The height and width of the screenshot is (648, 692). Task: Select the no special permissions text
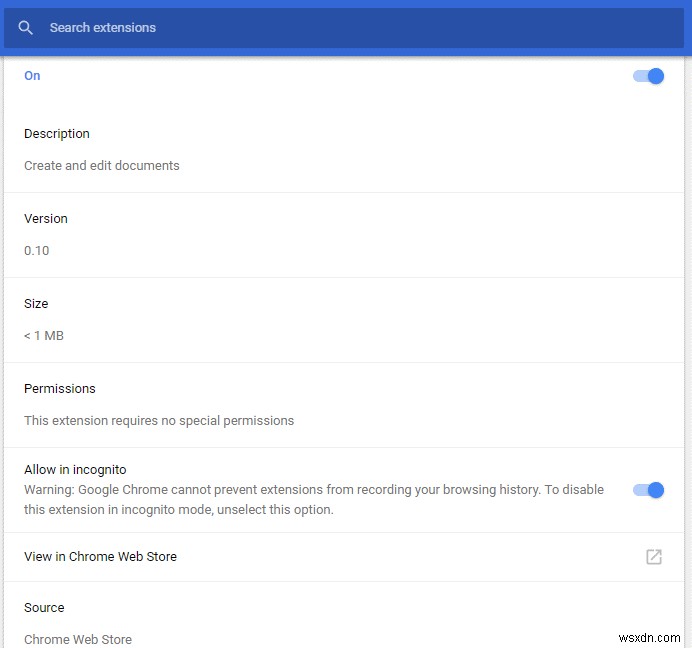[x=159, y=421]
